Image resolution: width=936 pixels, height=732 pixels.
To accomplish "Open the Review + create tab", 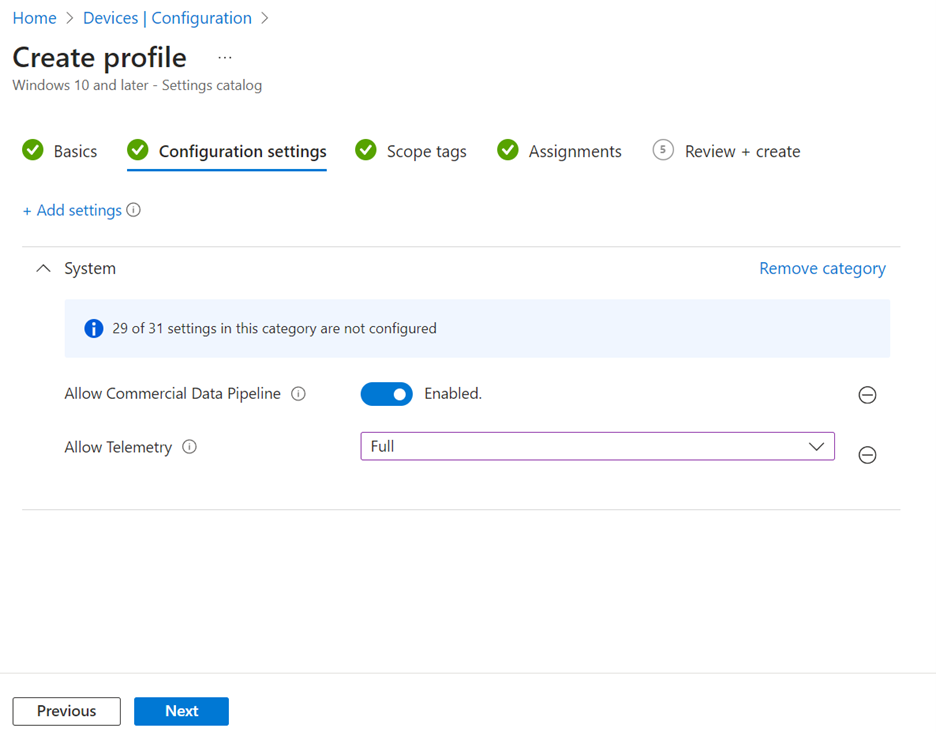I will [741, 152].
